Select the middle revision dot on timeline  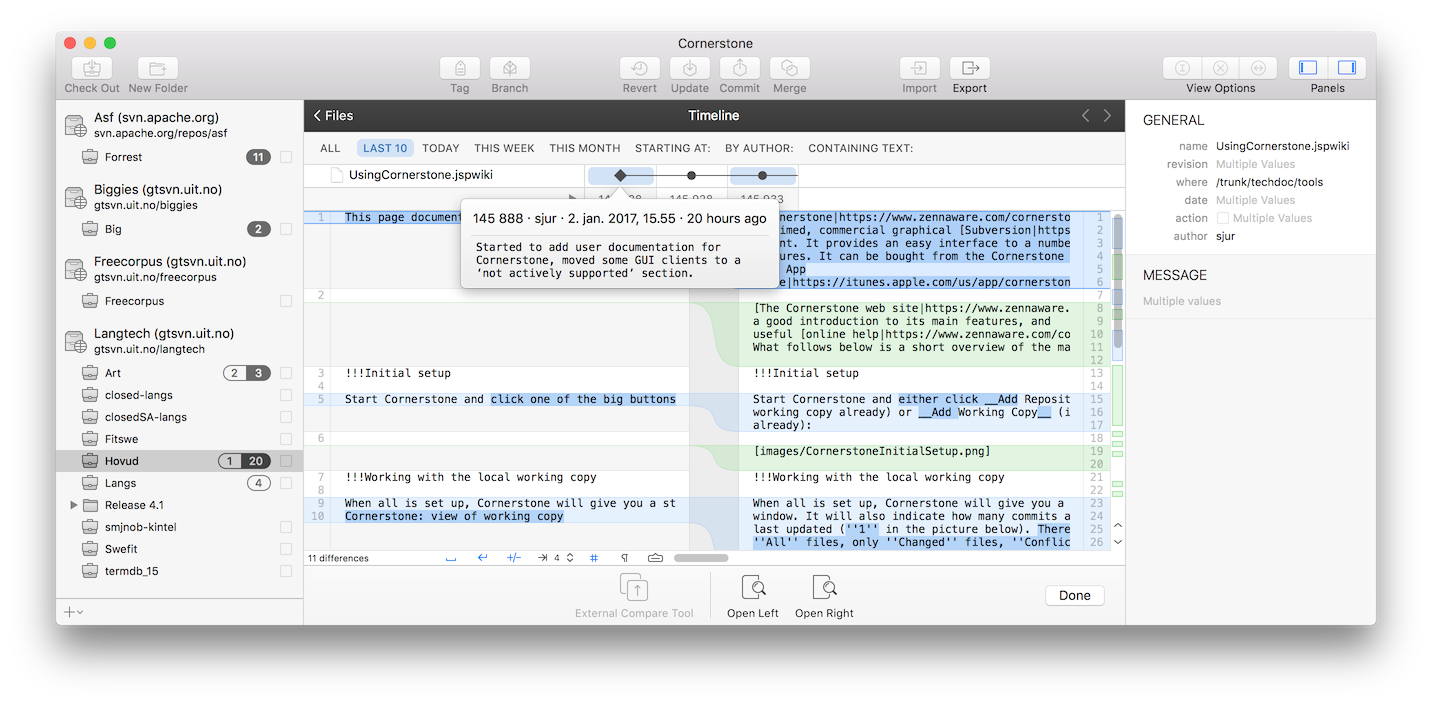pyautogui.click(x=691, y=176)
